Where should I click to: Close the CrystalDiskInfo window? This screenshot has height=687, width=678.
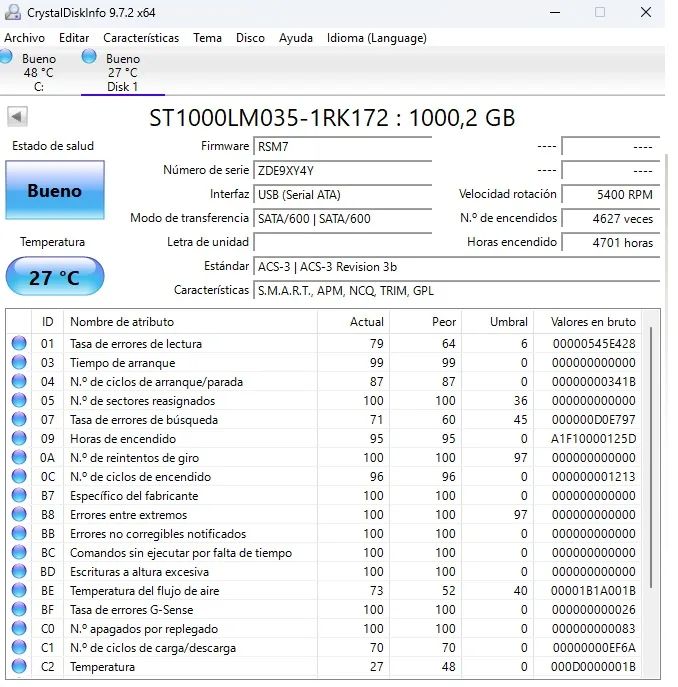point(646,12)
